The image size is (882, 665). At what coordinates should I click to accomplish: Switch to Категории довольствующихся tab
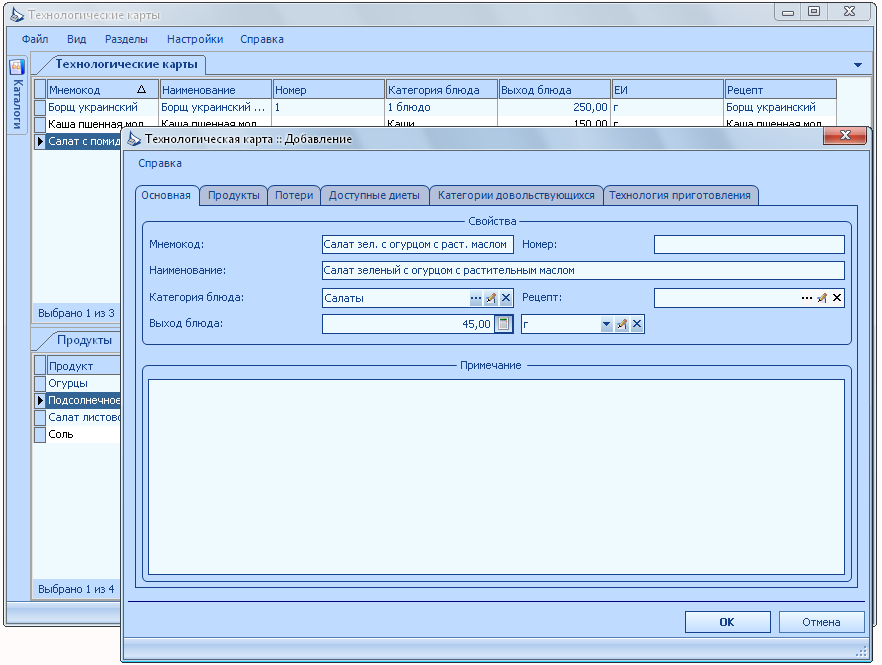click(x=516, y=195)
